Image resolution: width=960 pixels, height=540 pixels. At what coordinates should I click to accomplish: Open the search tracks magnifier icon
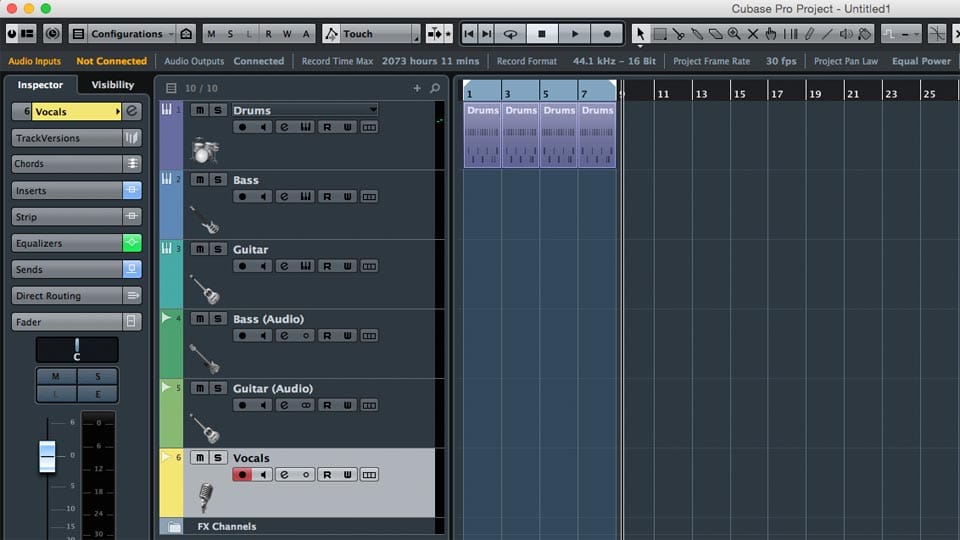coord(435,88)
